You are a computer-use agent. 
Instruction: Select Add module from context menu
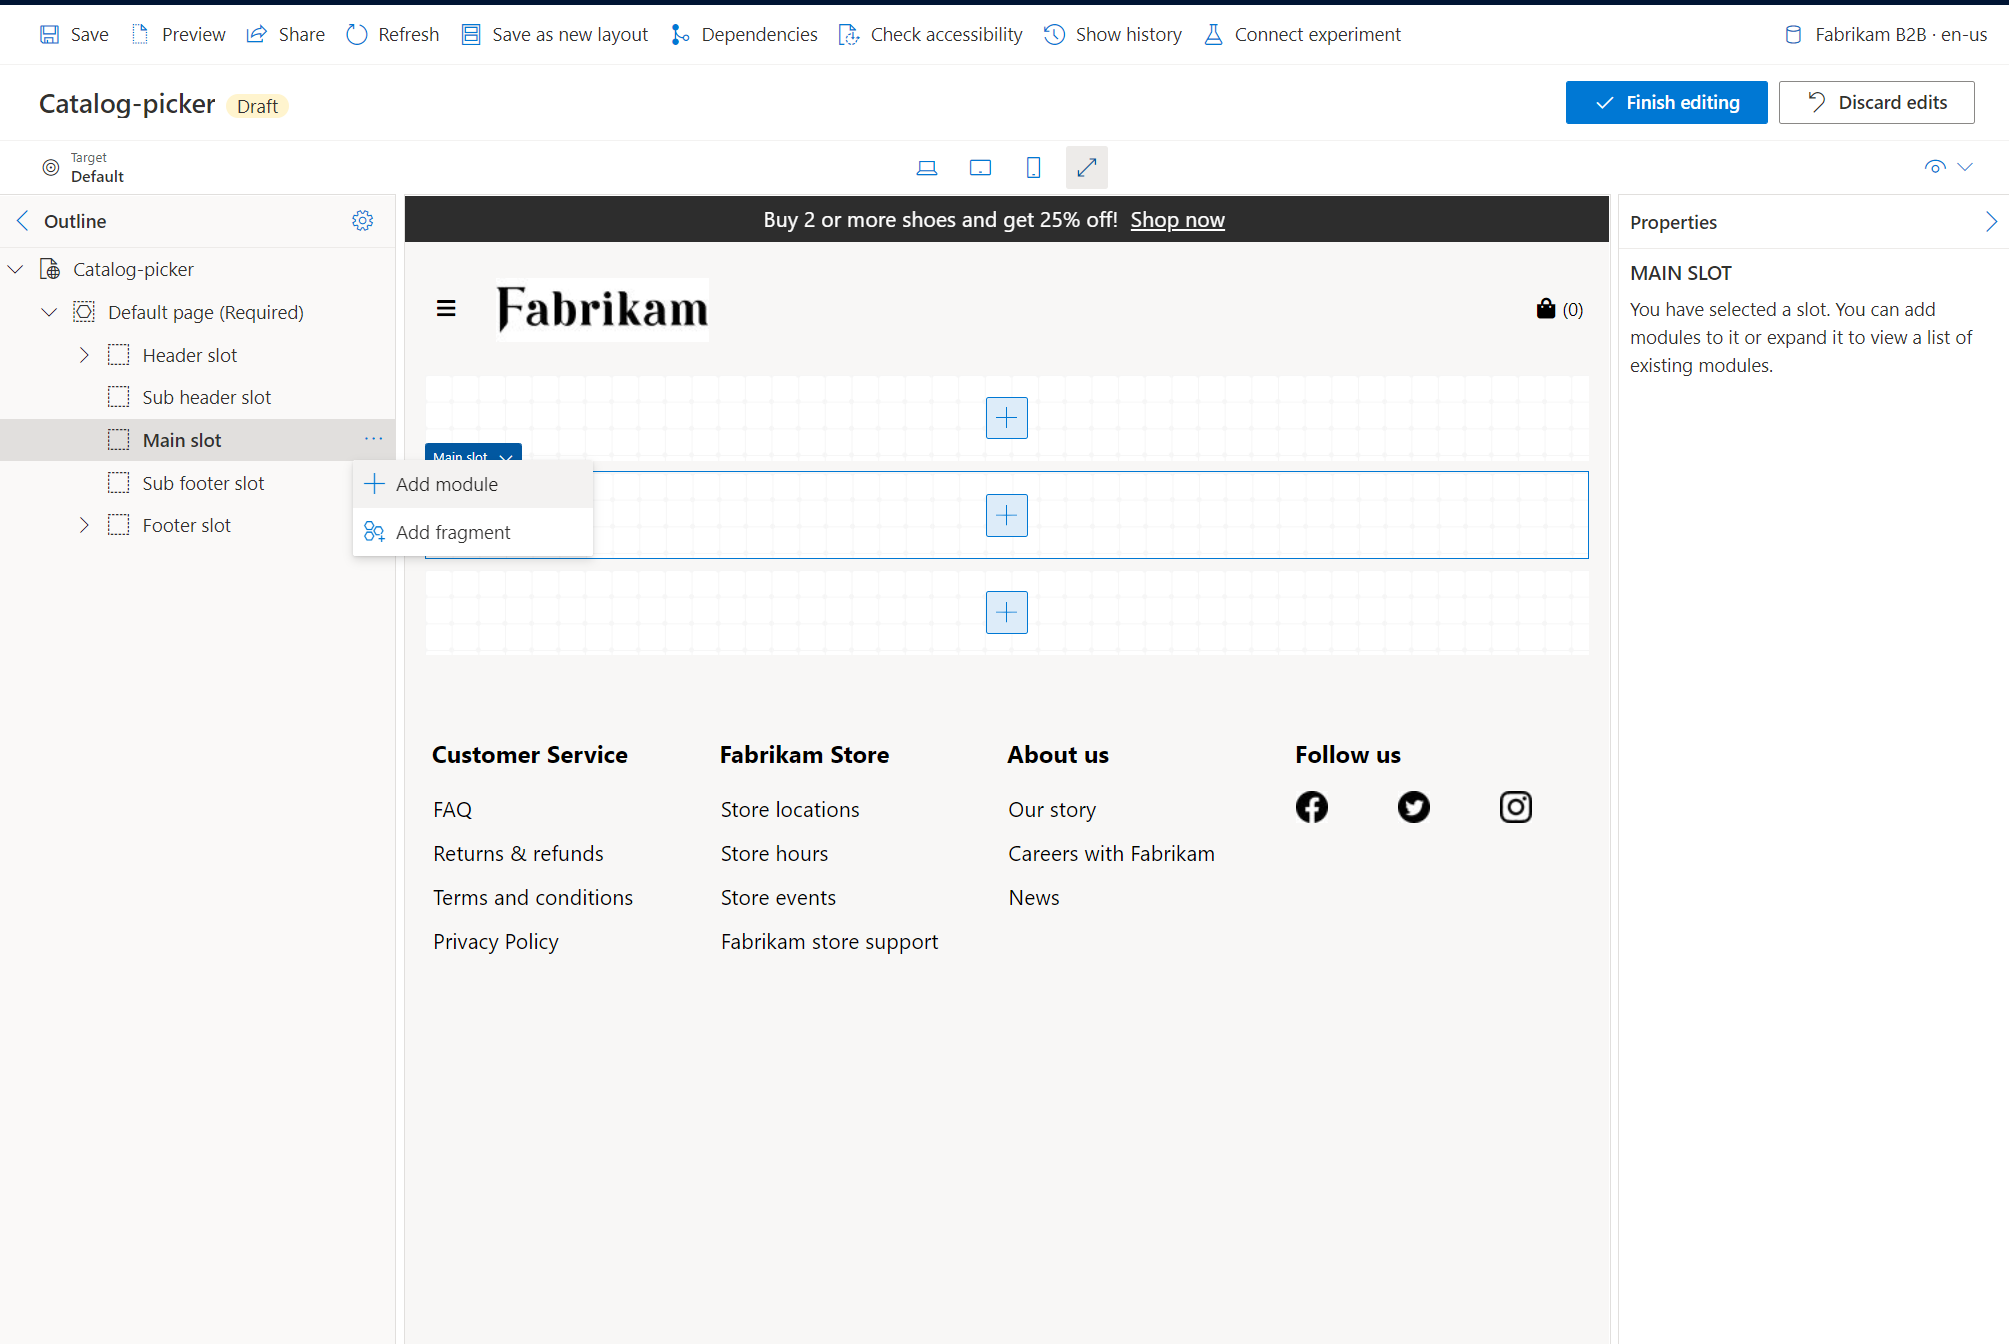coord(445,483)
